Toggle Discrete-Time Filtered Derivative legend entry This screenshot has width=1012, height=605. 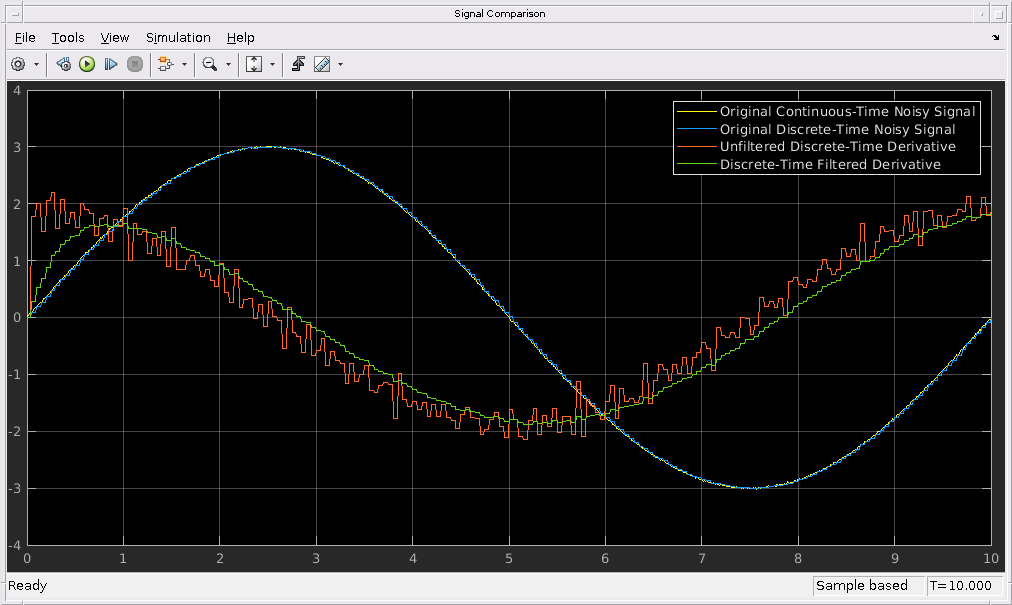[x=830, y=165]
